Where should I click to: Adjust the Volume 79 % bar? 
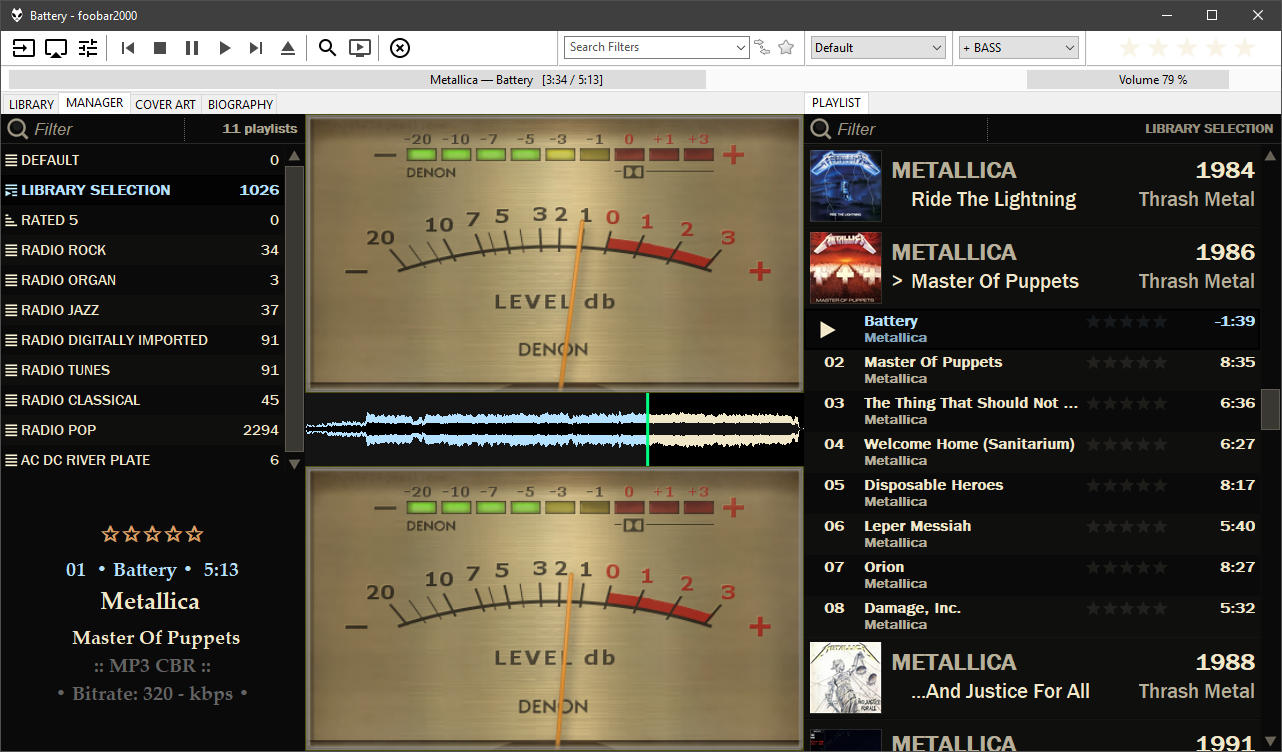1152,80
